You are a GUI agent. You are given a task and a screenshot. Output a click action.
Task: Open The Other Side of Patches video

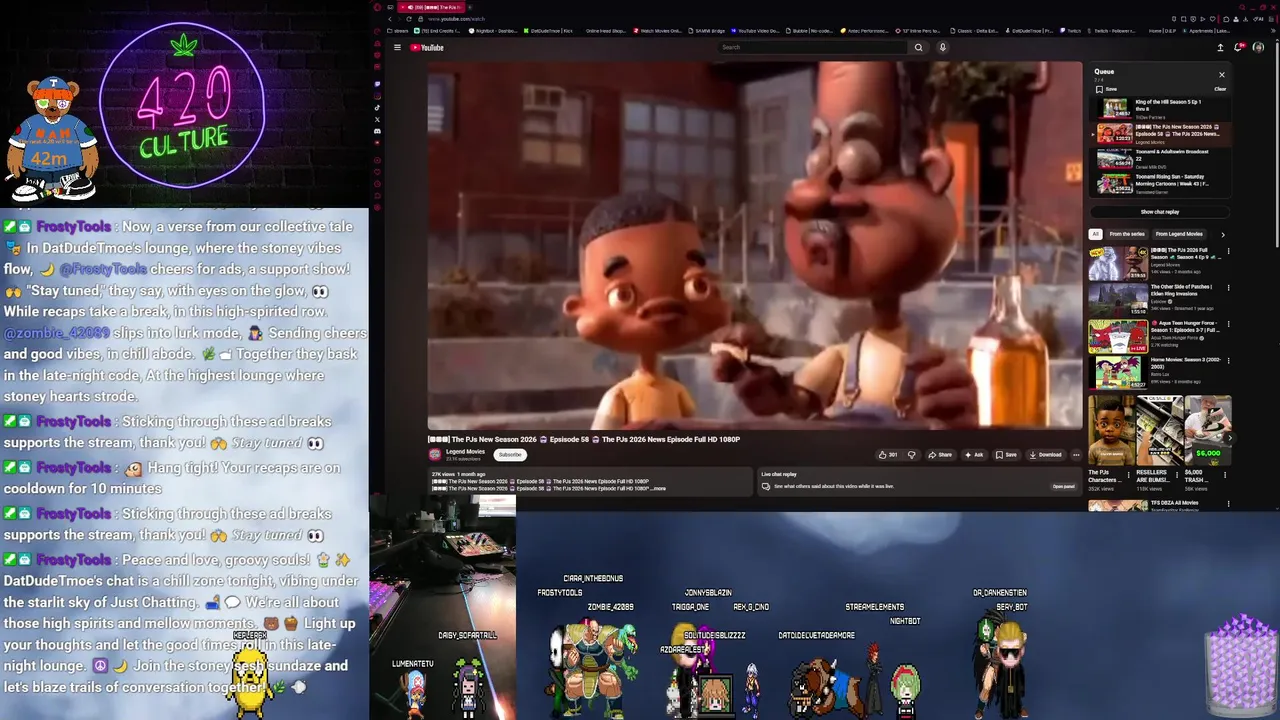click(1118, 299)
